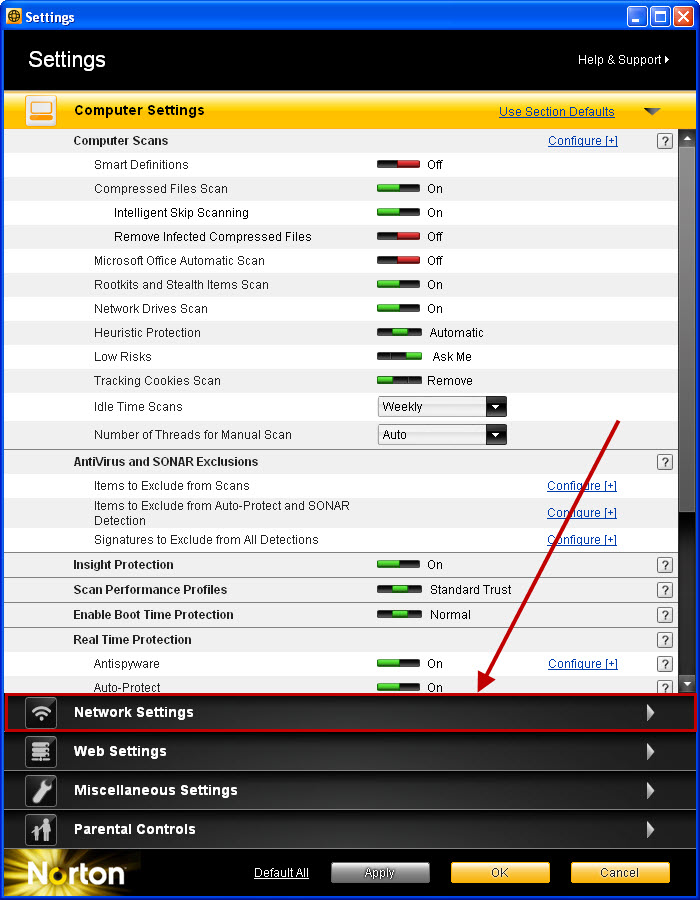The width and height of the screenshot is (700, 900).
Task: Open help for AntiVirus and SONAR Exclusions
Action: [x=664, y=462]
